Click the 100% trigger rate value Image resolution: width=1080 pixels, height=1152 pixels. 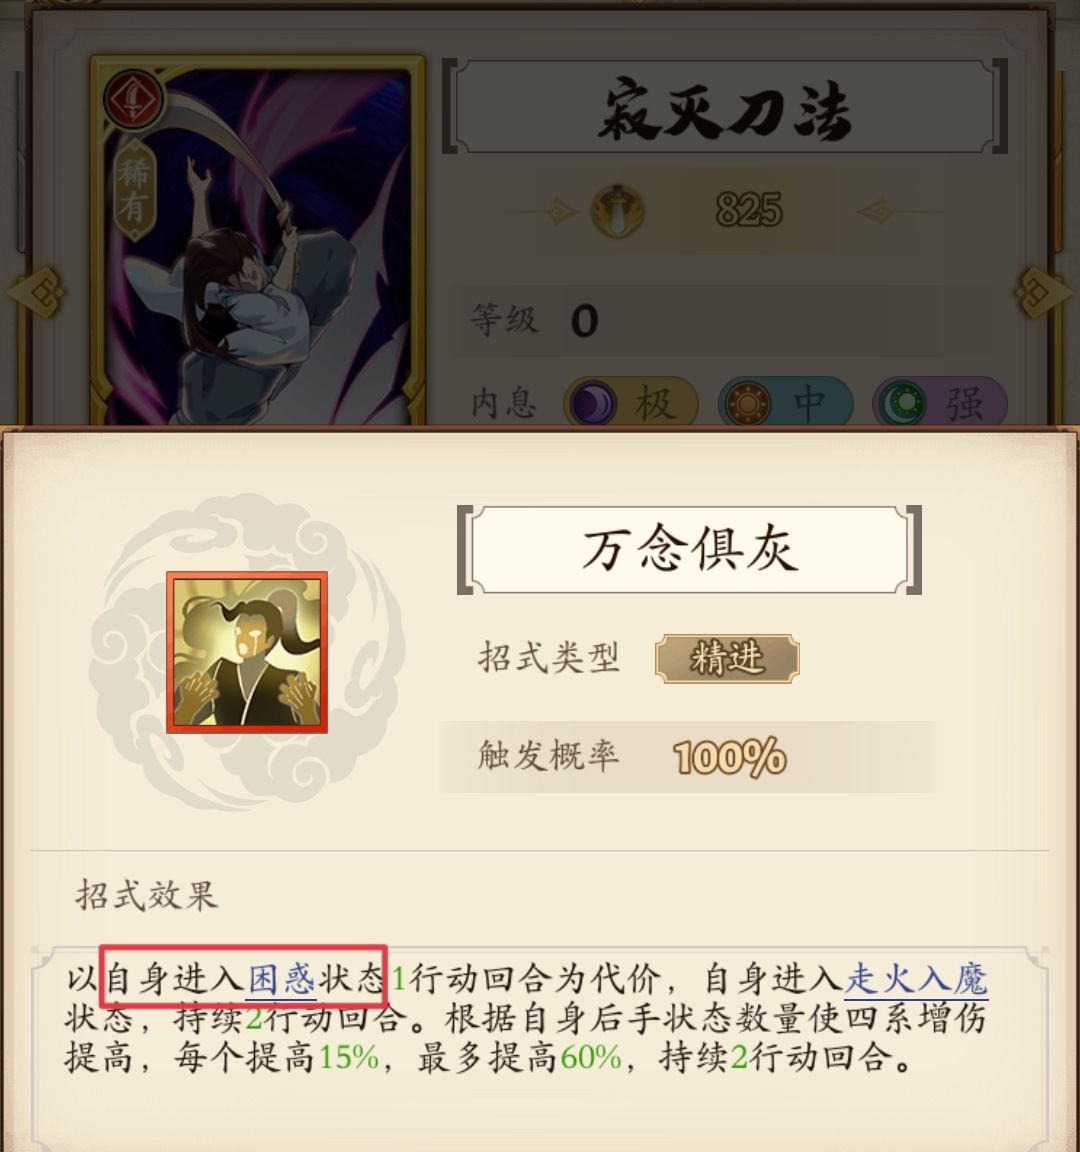pos(730,757)
